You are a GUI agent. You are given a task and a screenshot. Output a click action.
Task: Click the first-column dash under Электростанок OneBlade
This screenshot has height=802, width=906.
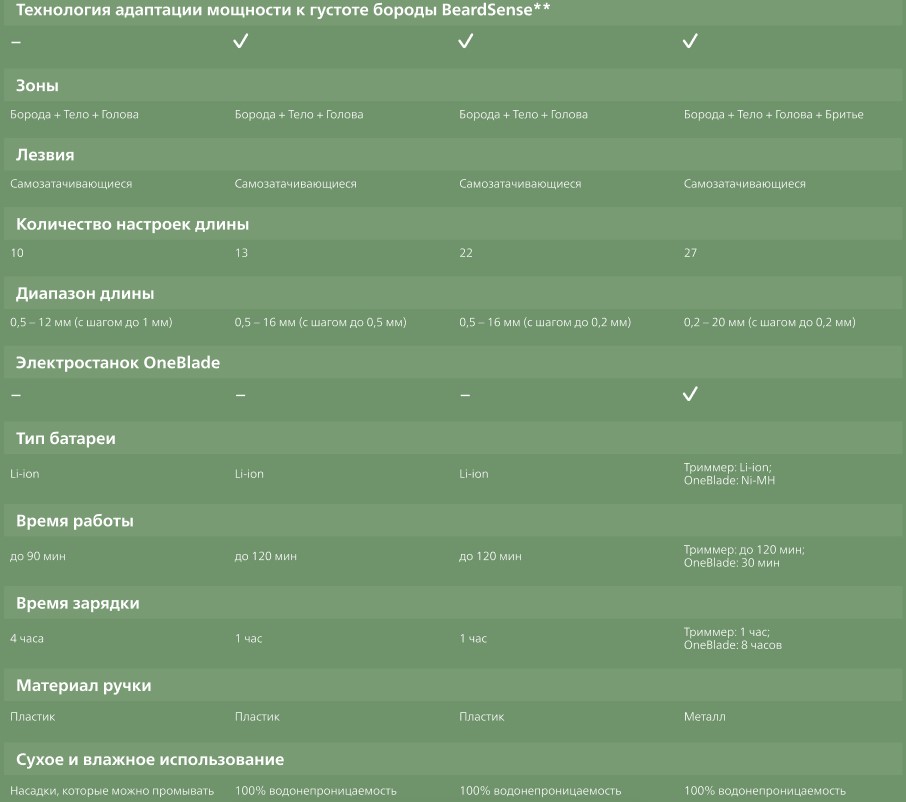(15, 395)
